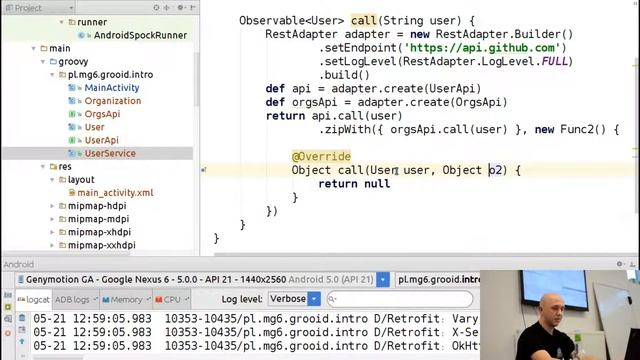Select Organization class in project tree

[x=113, y=101]
